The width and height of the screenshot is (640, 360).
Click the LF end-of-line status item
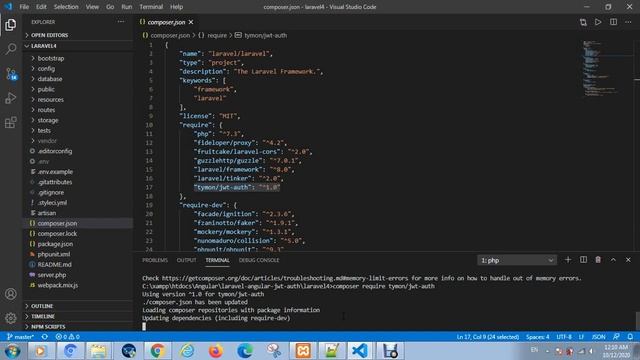pyautogui.click(x=581, y=337)
